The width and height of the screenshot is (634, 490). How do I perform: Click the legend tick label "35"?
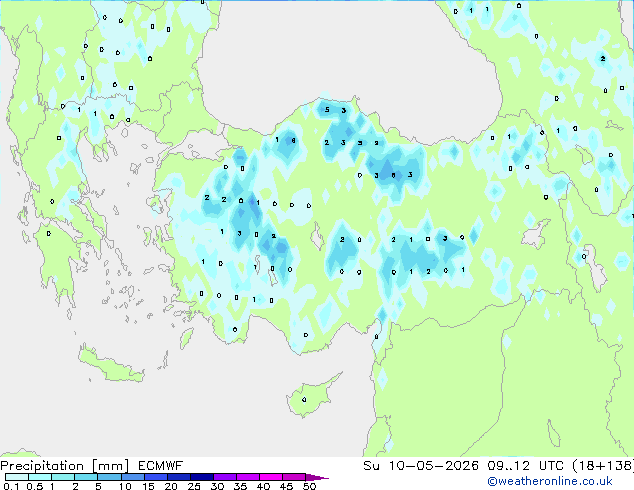(x=240, y=486)
